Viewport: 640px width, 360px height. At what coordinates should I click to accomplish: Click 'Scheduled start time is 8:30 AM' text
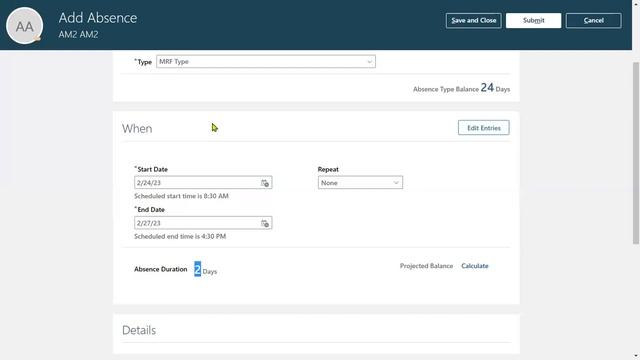coord(181,196)
